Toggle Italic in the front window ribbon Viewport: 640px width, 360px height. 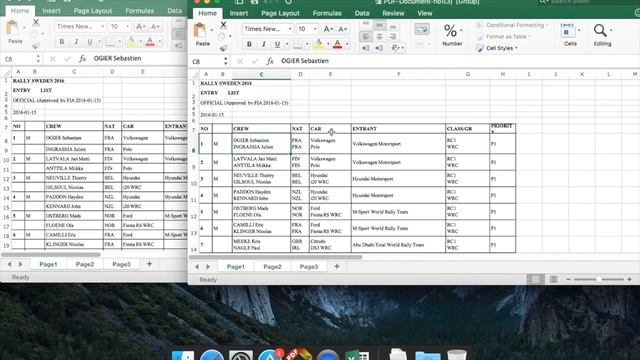pos(264,44)
